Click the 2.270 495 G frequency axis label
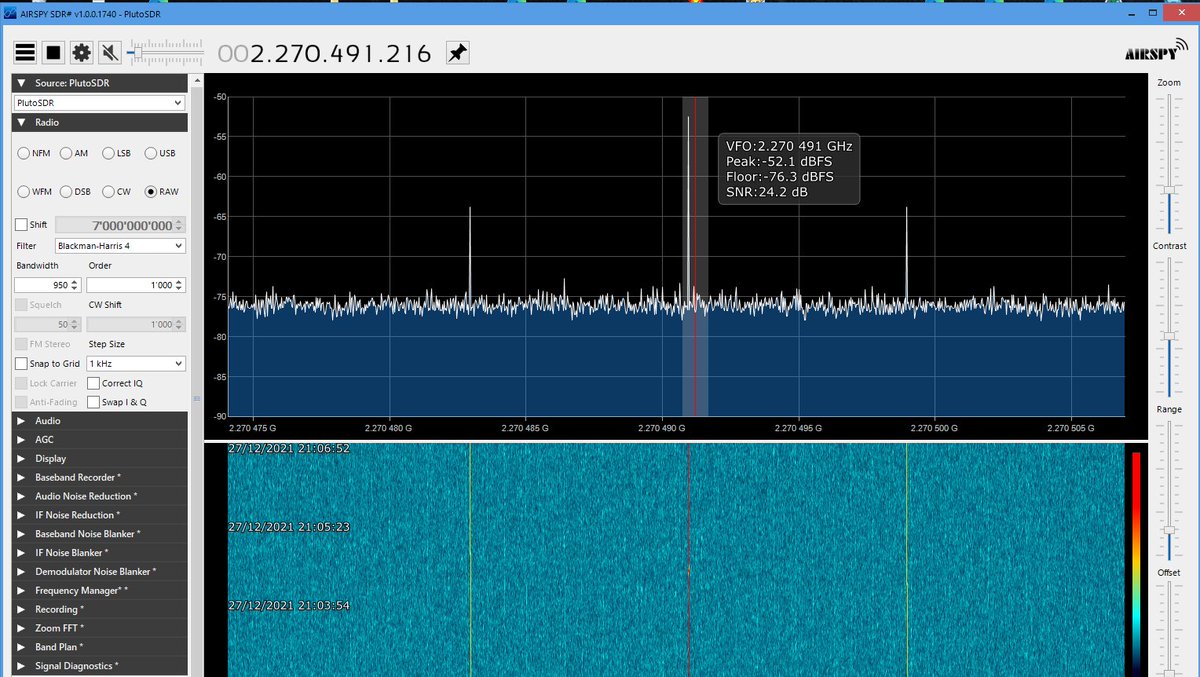This screenshot has height=677, width=1200. (798, 427)
